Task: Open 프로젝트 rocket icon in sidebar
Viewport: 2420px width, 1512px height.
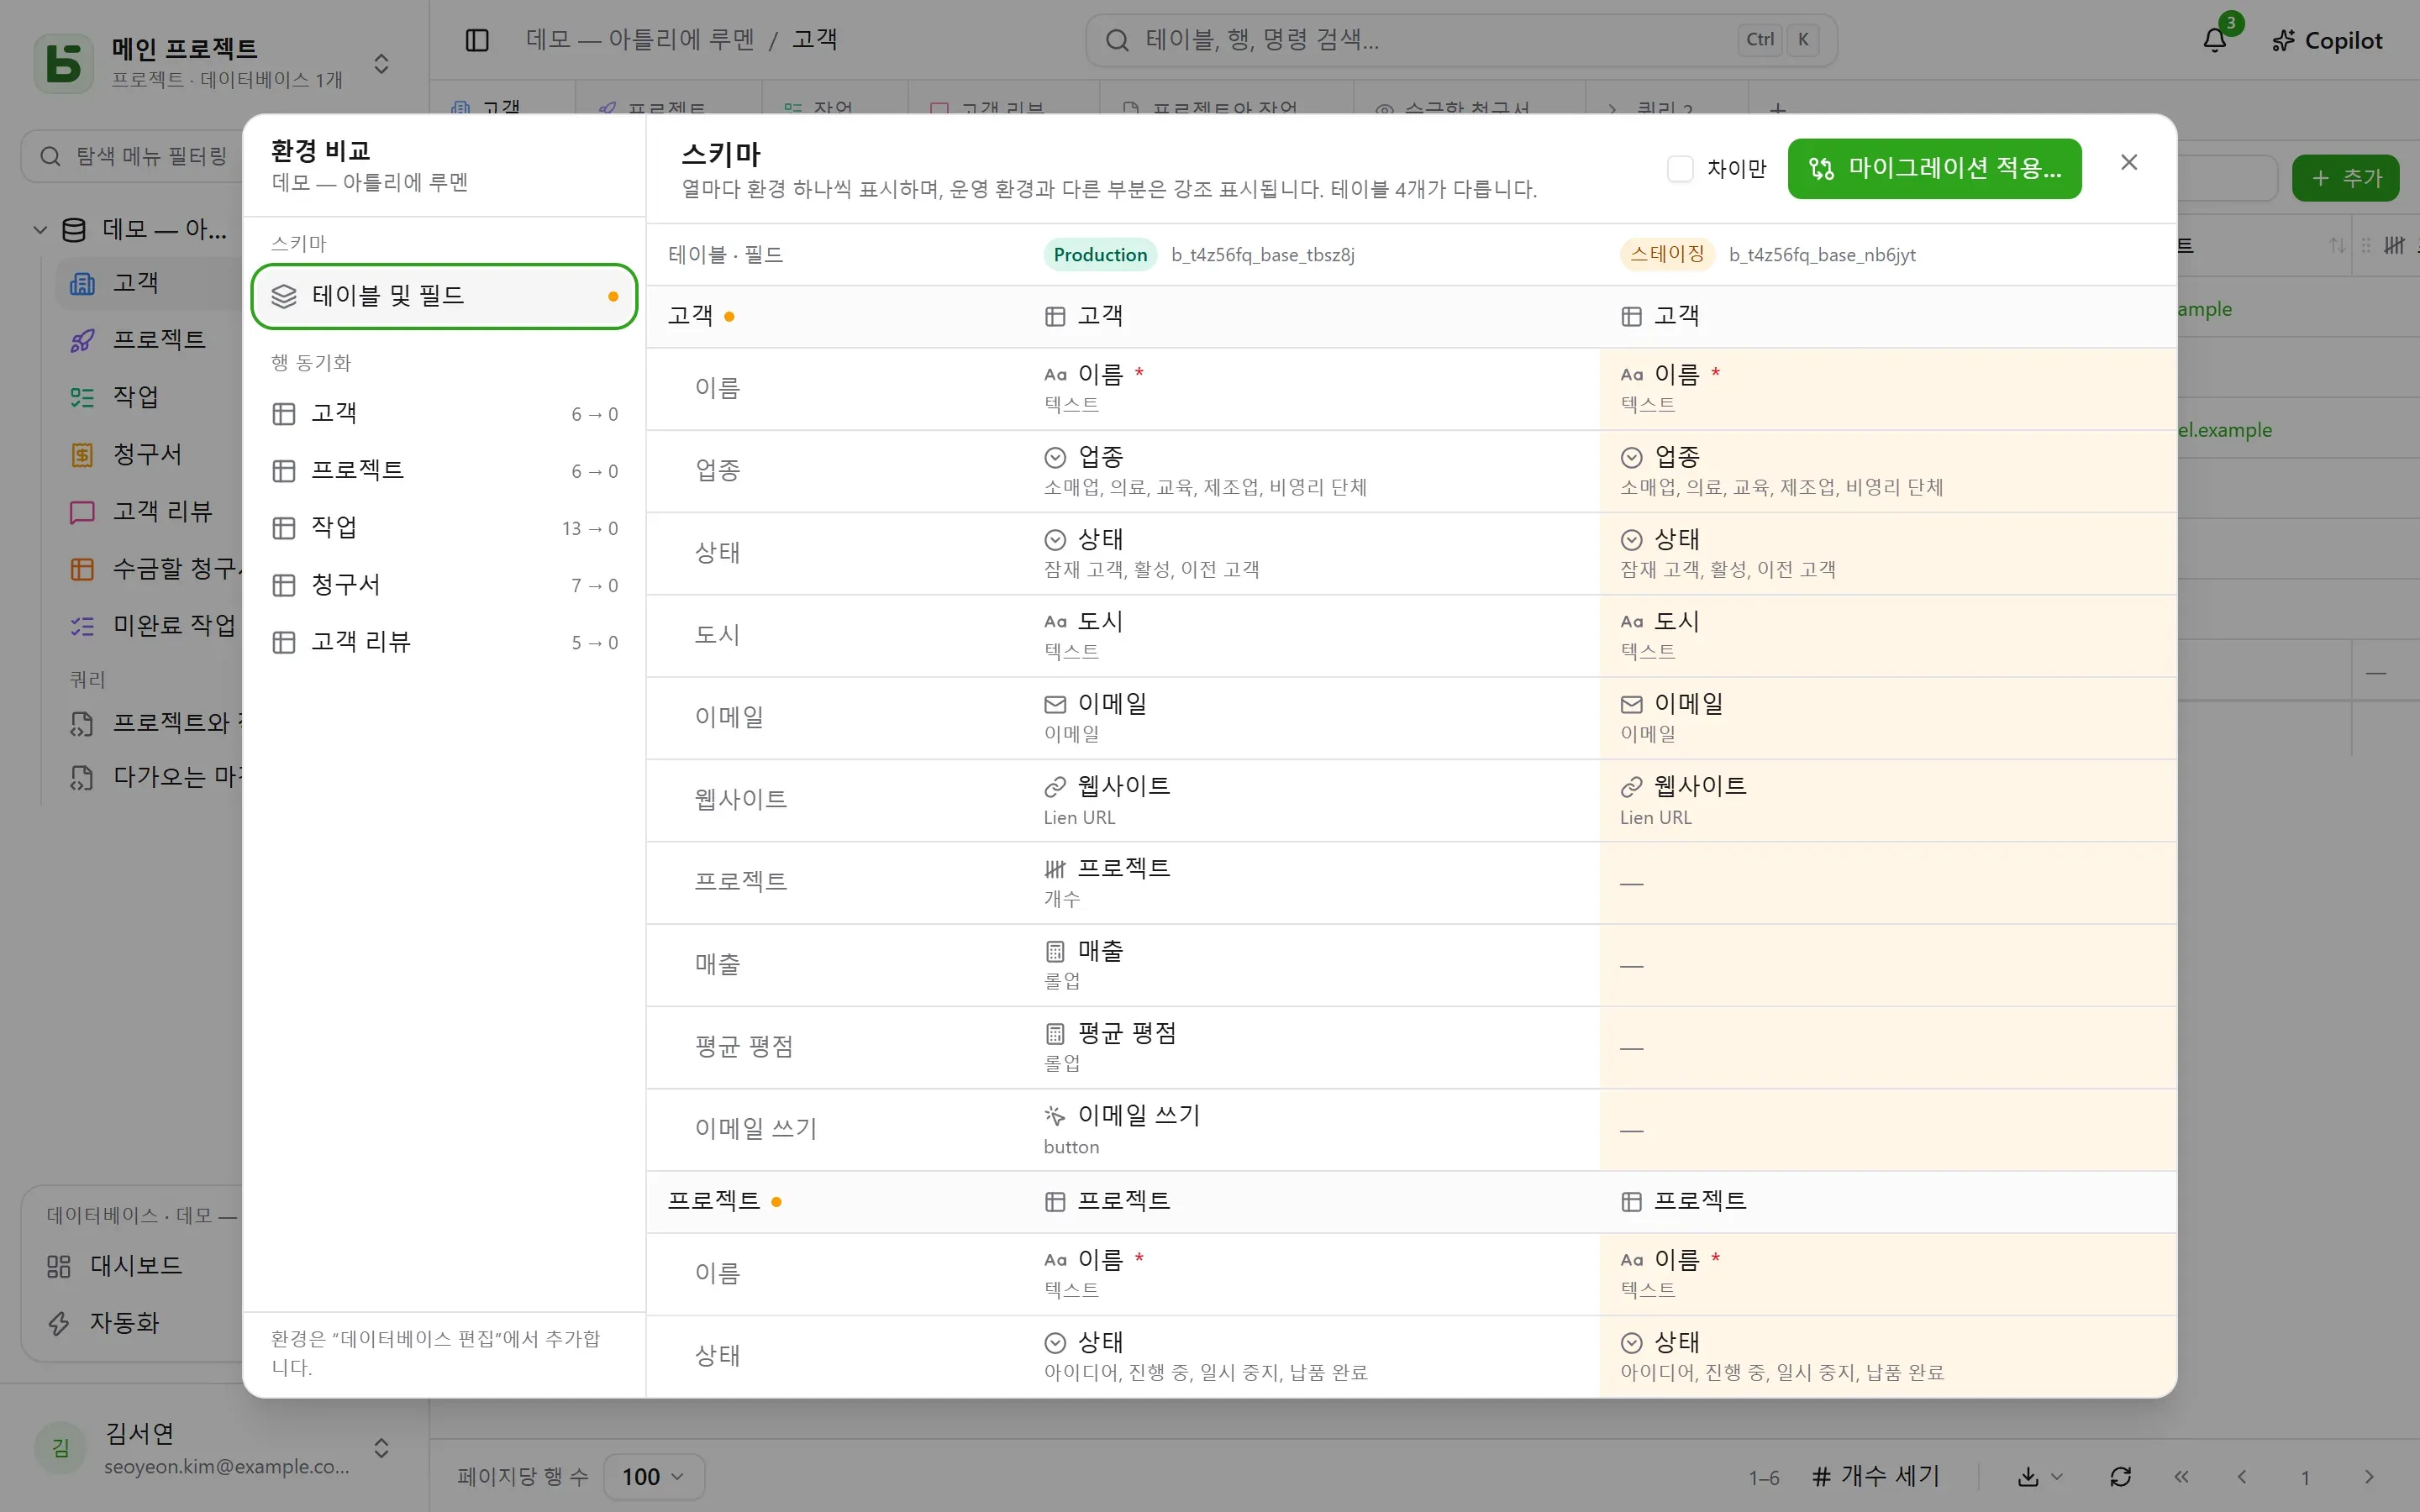Action: pyautogui.click(x=82, y=340)
